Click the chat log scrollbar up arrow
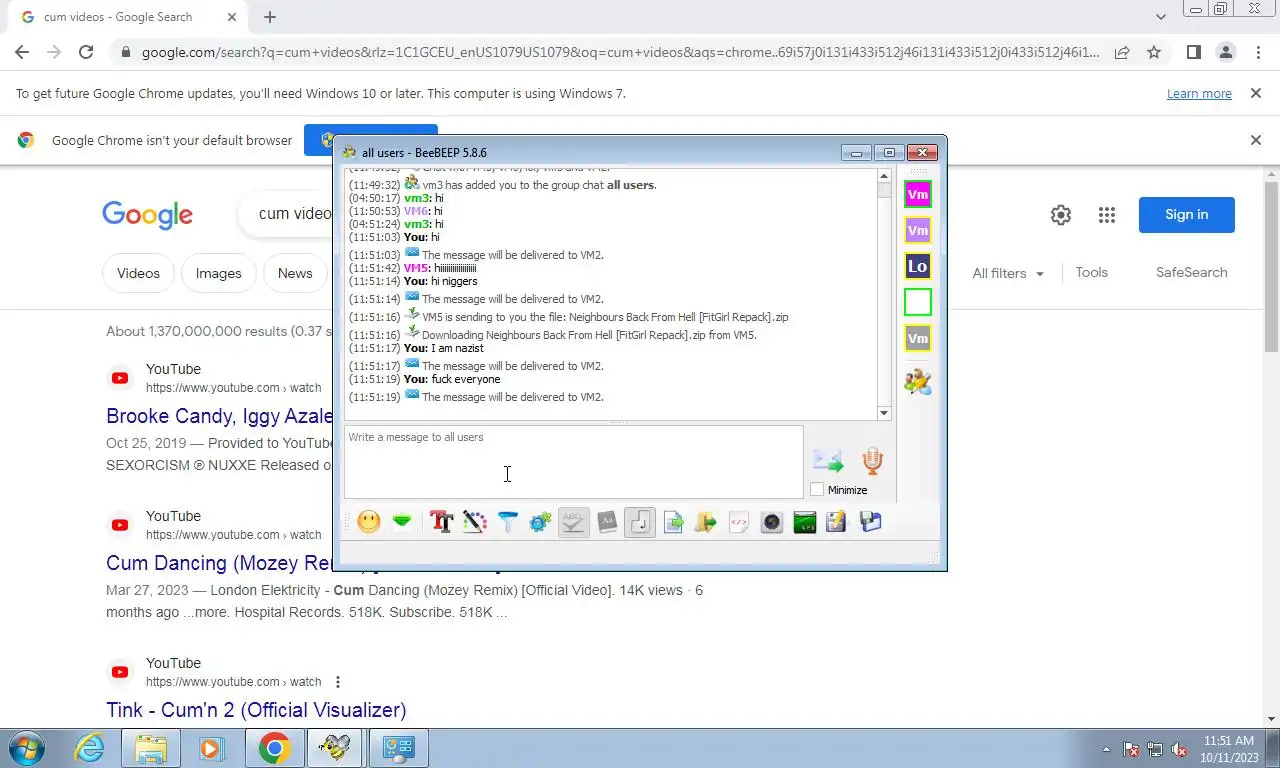 point(884,177)
